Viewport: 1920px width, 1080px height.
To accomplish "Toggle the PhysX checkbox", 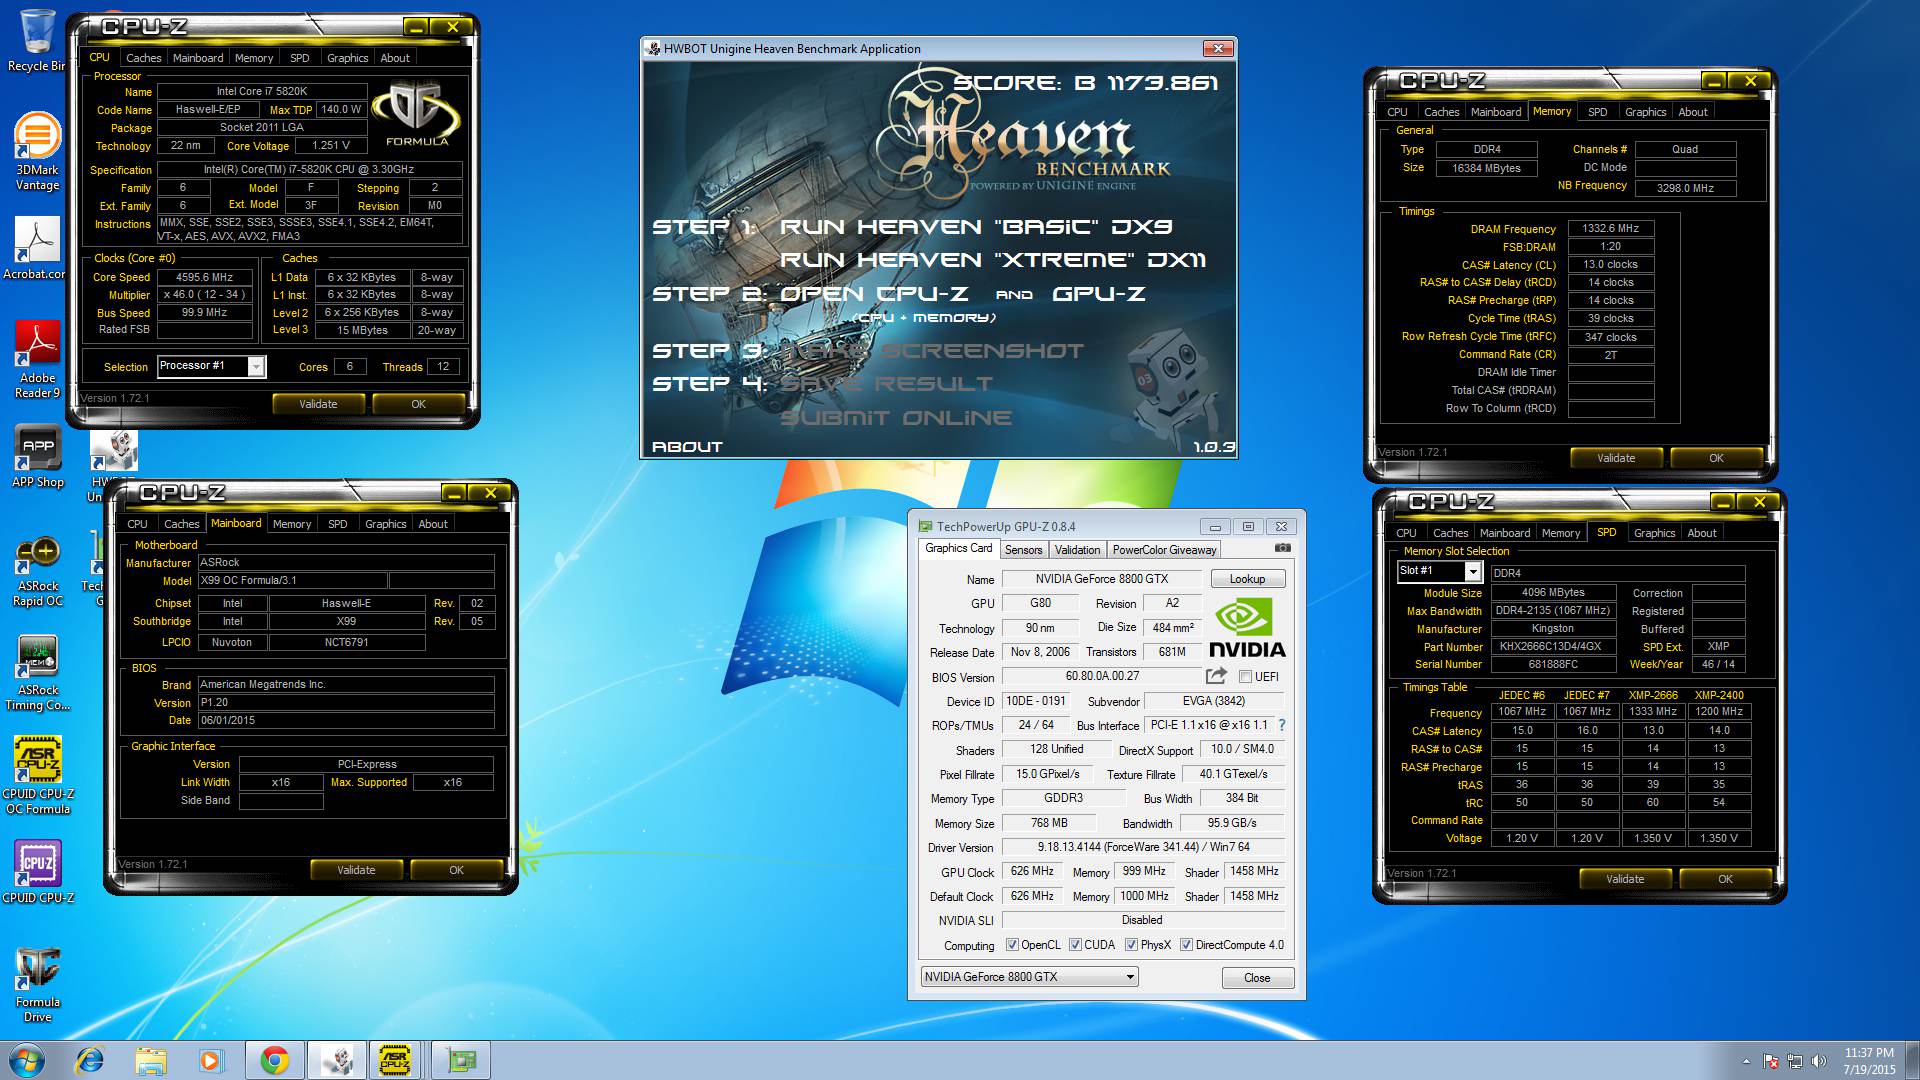I will [x=1131, y=945].
